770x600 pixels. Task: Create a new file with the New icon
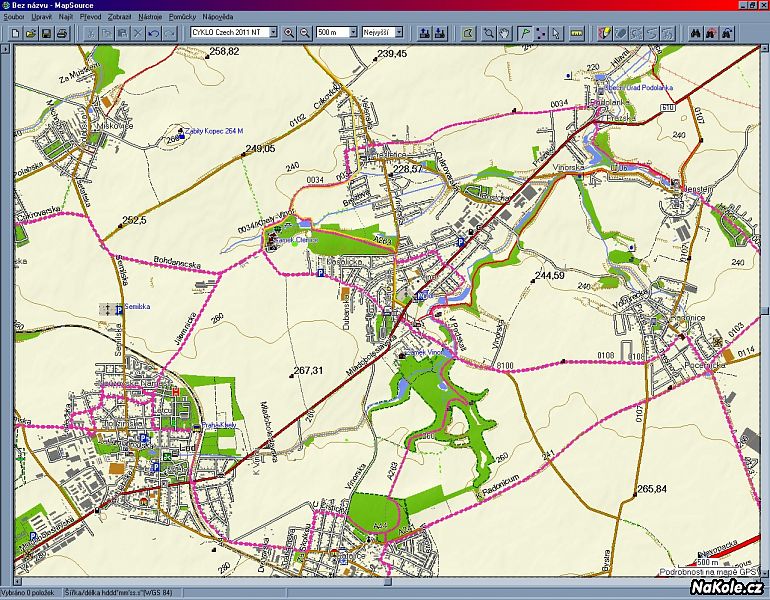pos(16,33)
